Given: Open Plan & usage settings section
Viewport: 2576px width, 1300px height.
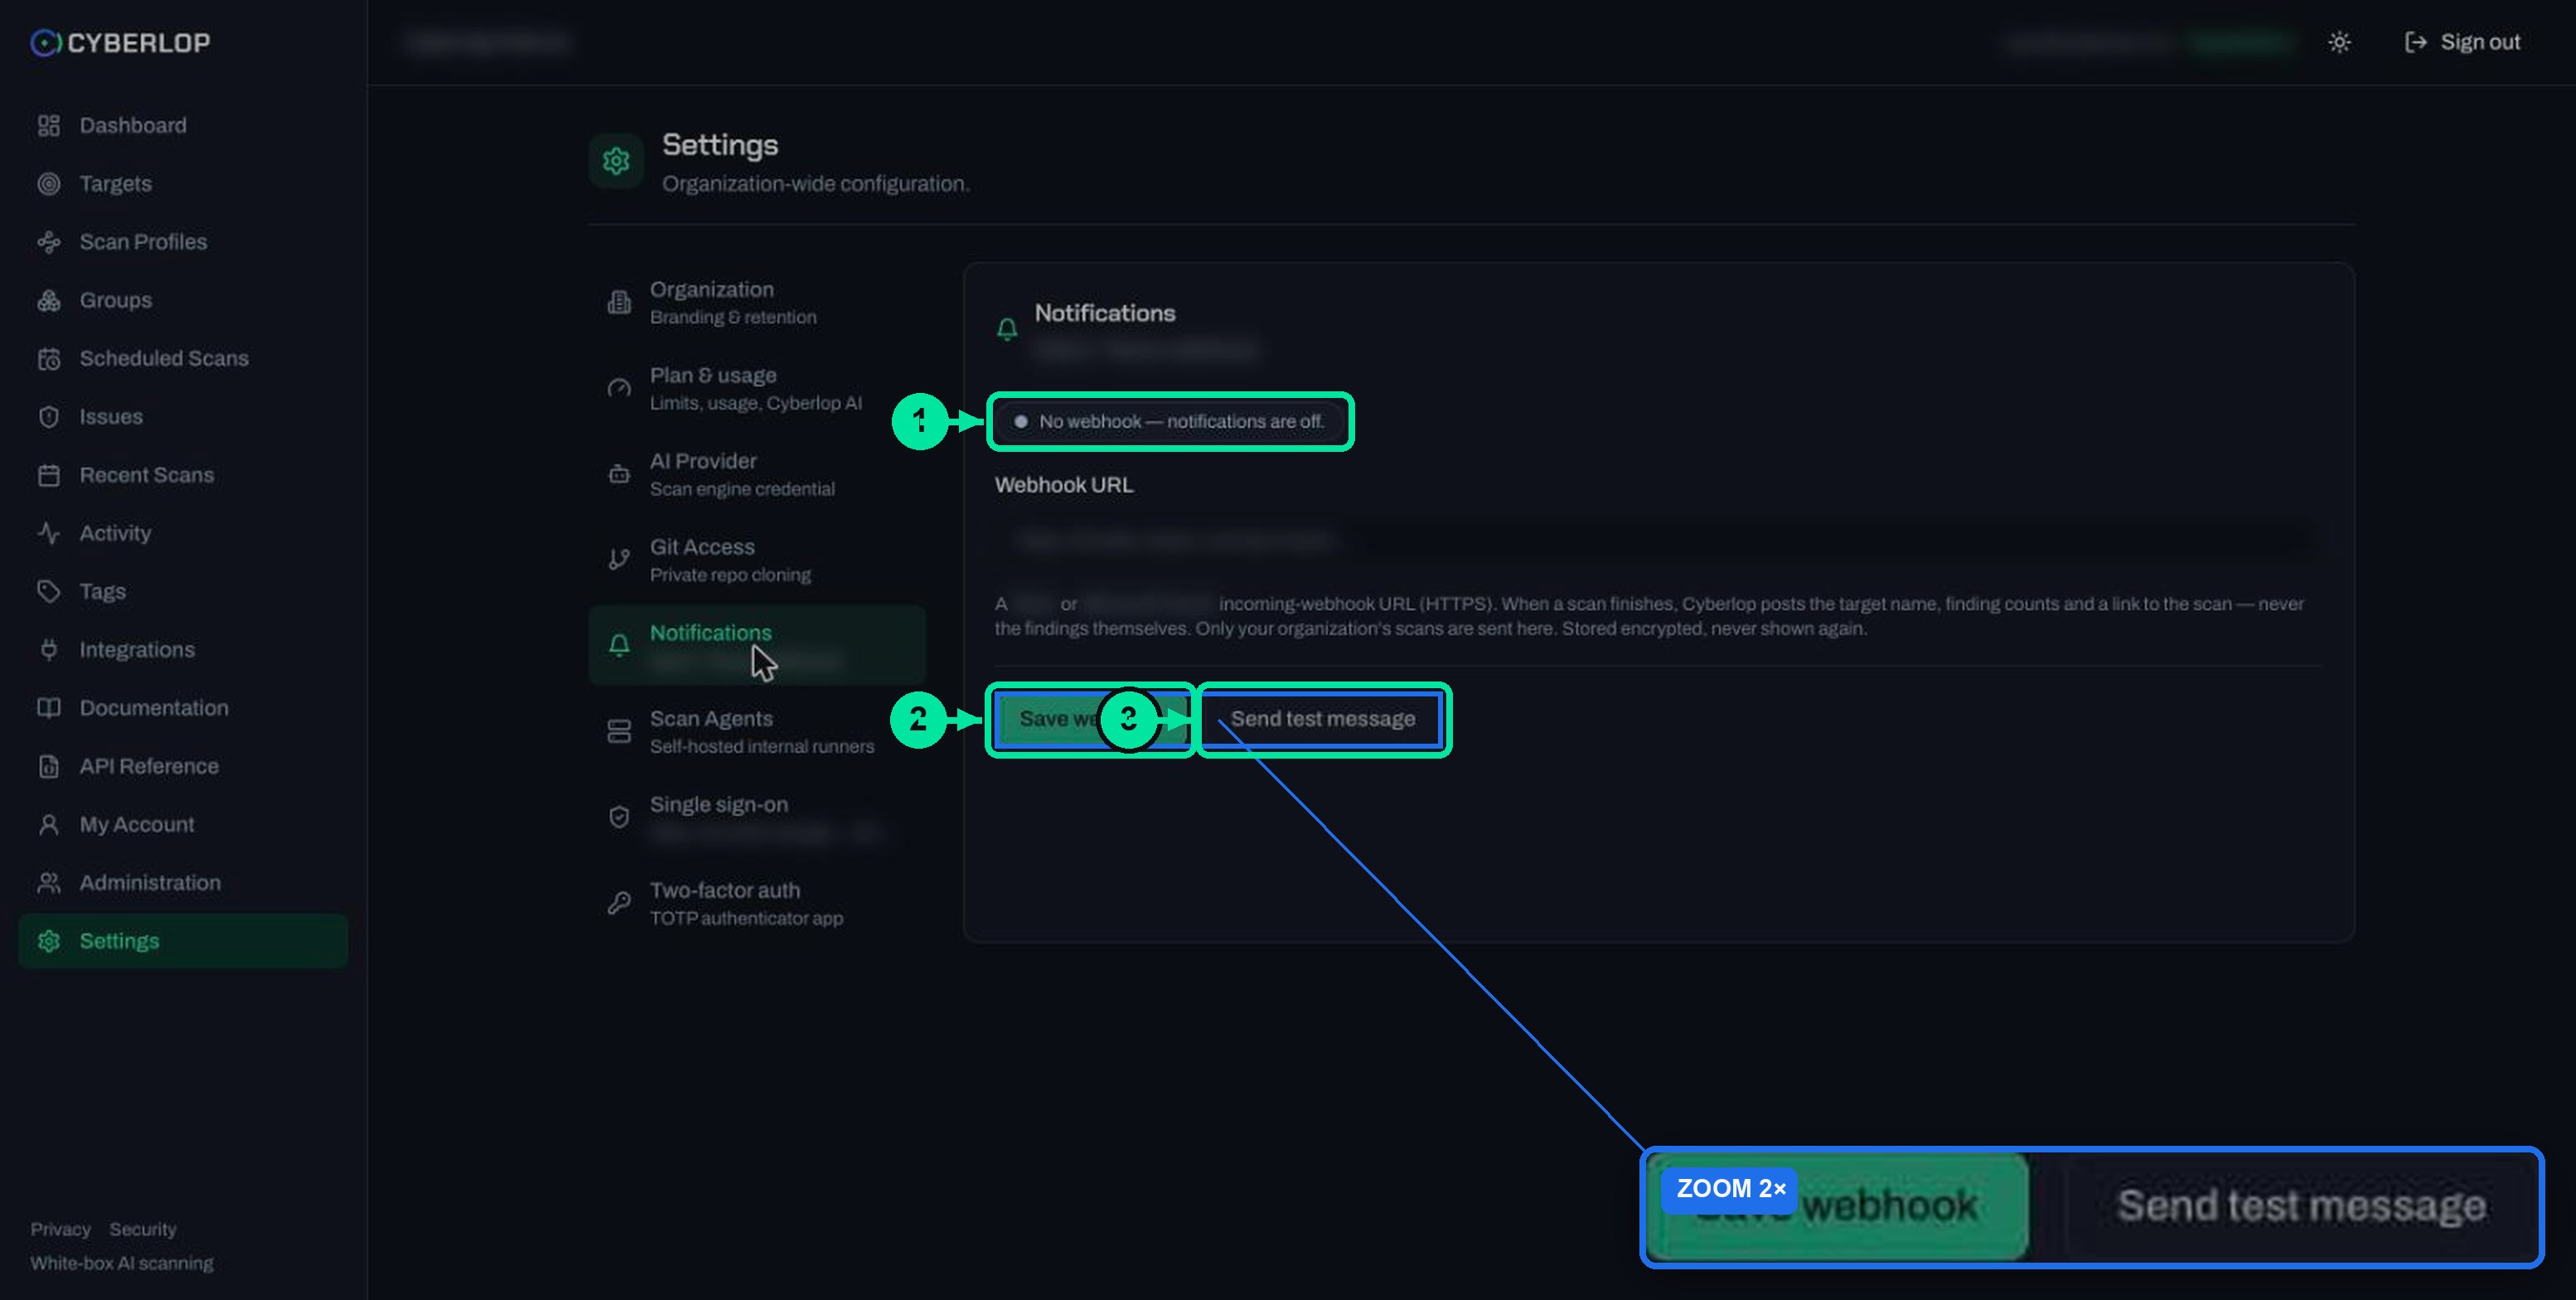Looking at the screenshot, I should coord(757,388).
